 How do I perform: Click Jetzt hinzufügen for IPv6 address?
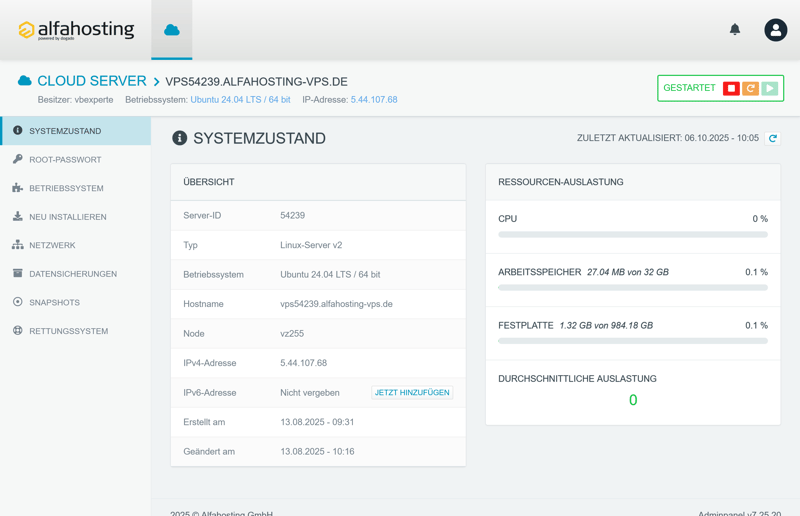pyautogui.click(x=412, y=393)
